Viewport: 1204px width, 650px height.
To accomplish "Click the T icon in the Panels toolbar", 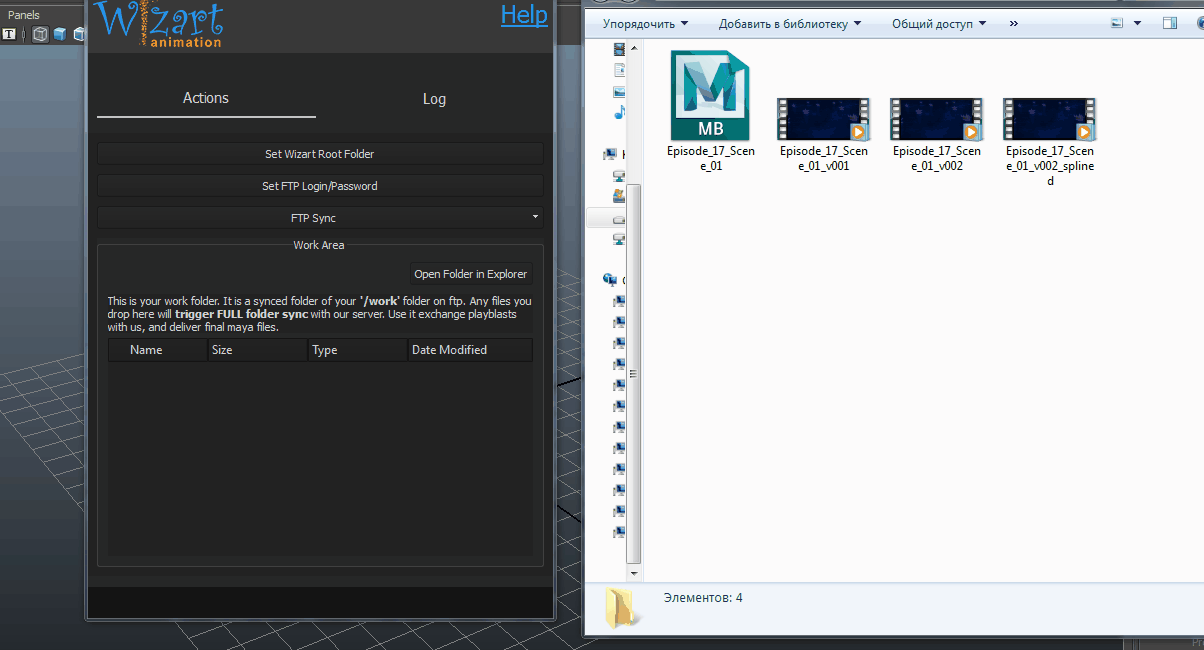I will pyautogui.click(x=9, y=34).
